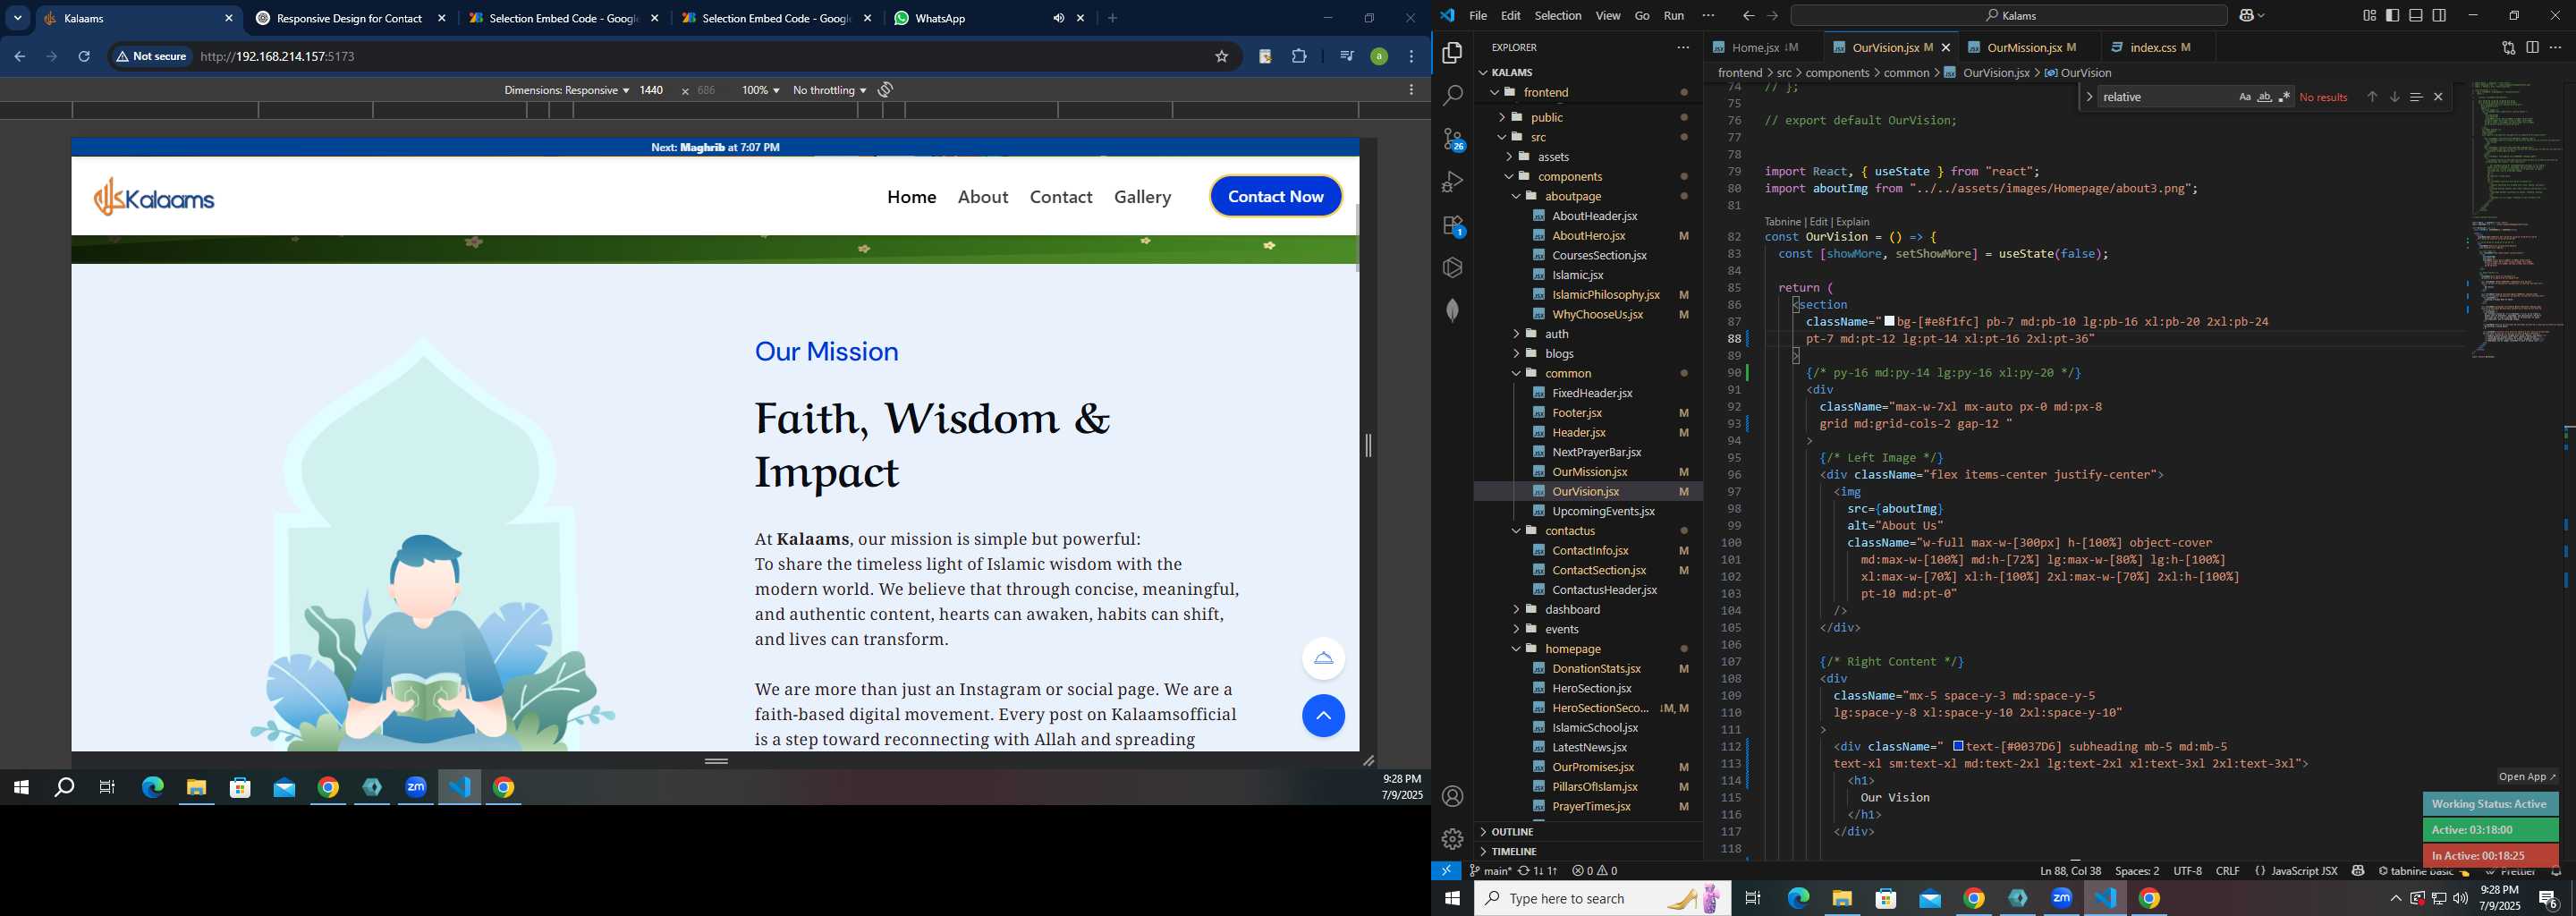Open the No throttling dropdown
Screen dimensions: 2576x916
coord(829,90)
